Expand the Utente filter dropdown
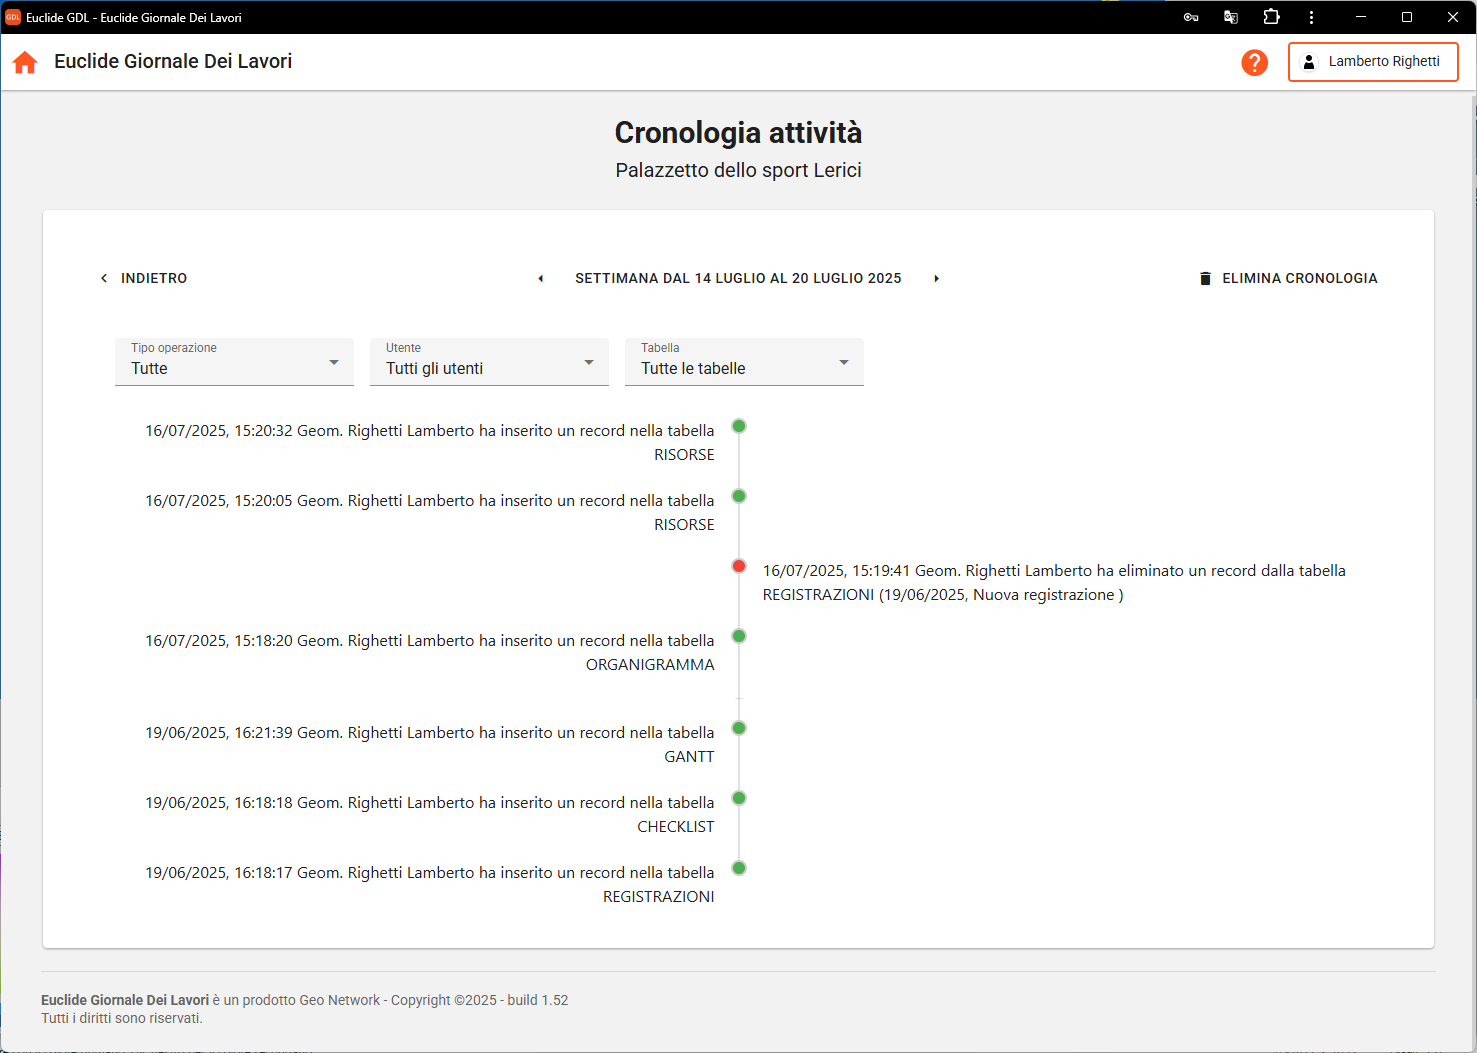 [x=489, y=362]
